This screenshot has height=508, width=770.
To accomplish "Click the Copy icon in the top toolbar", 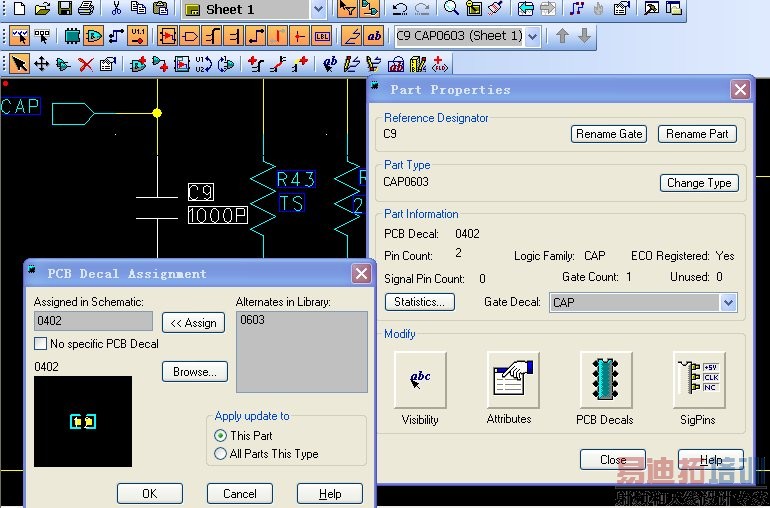I will (x=138, y=8).
